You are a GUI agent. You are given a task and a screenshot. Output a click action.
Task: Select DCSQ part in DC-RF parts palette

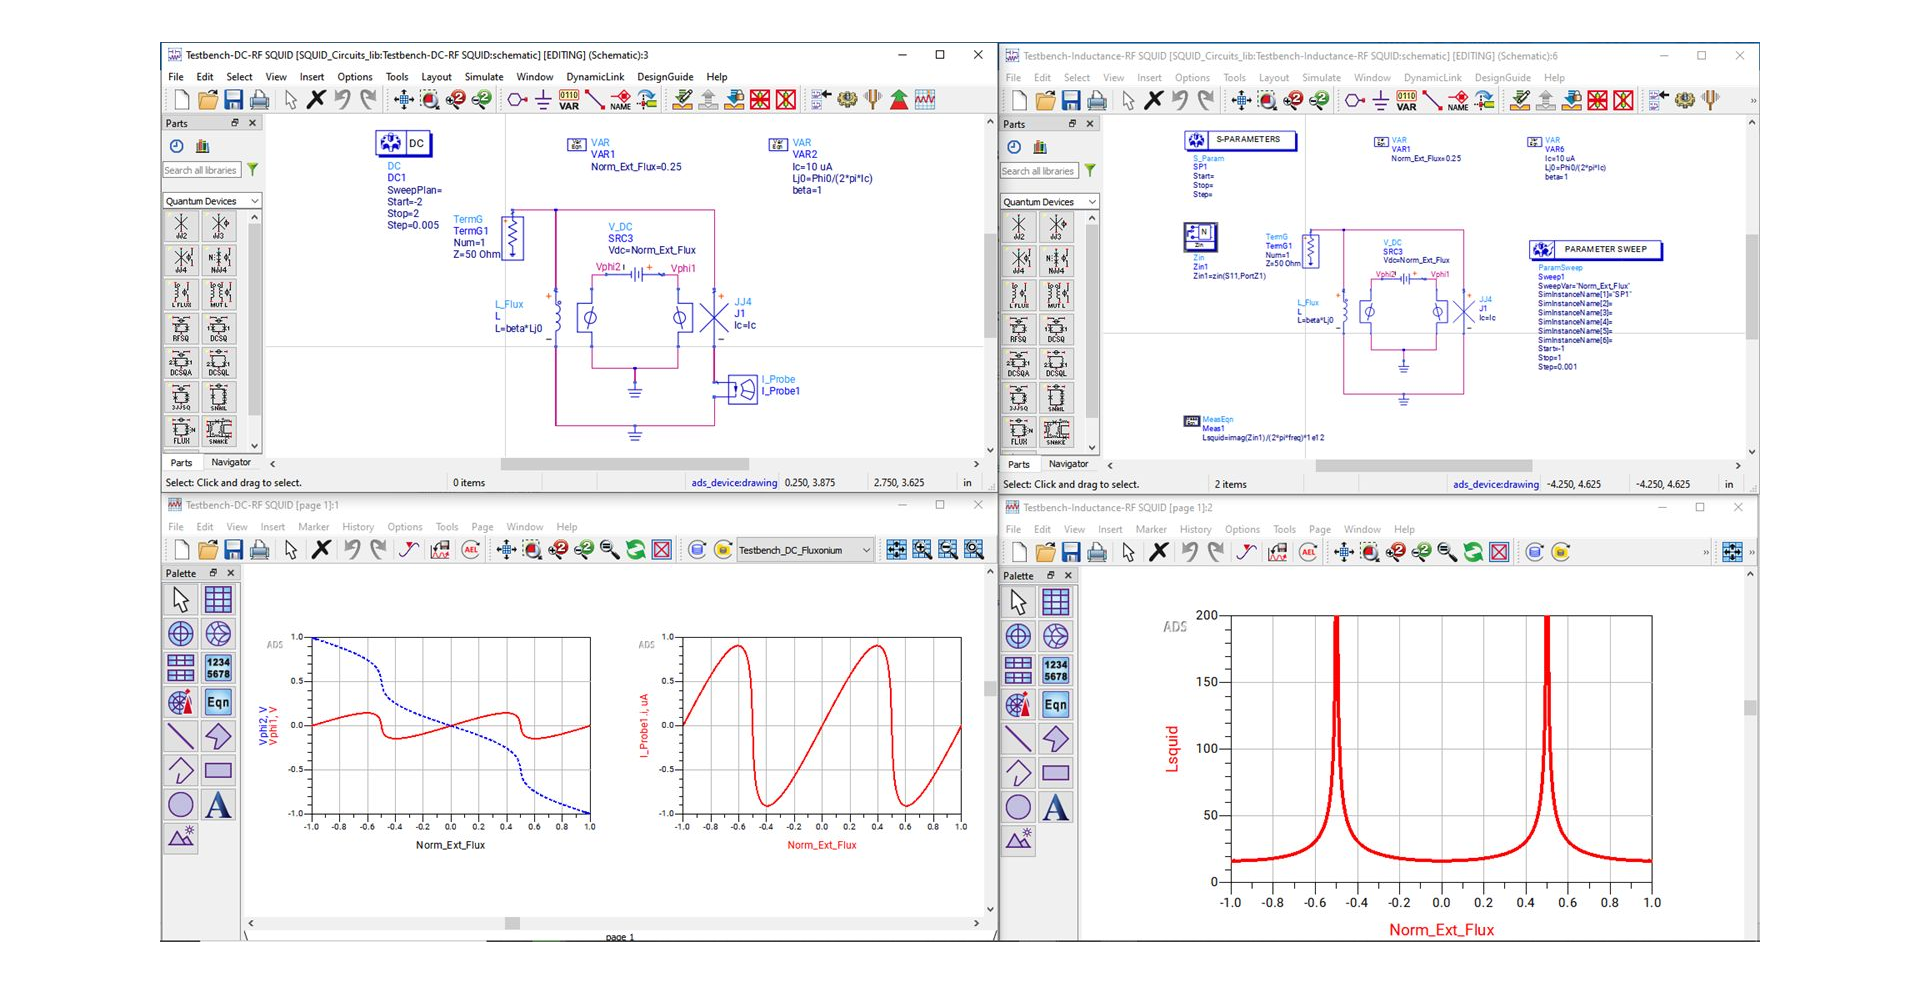pos(218,329)
